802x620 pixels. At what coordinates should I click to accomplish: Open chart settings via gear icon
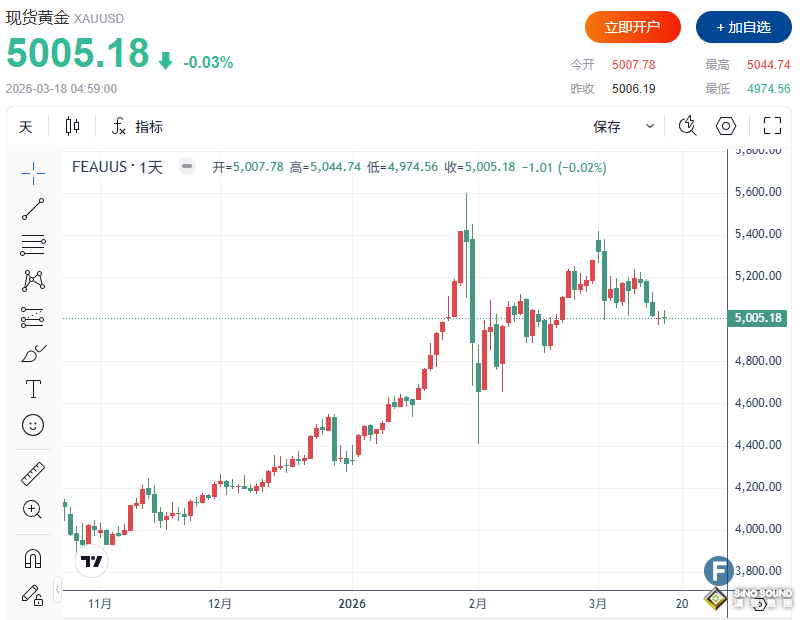726,126
